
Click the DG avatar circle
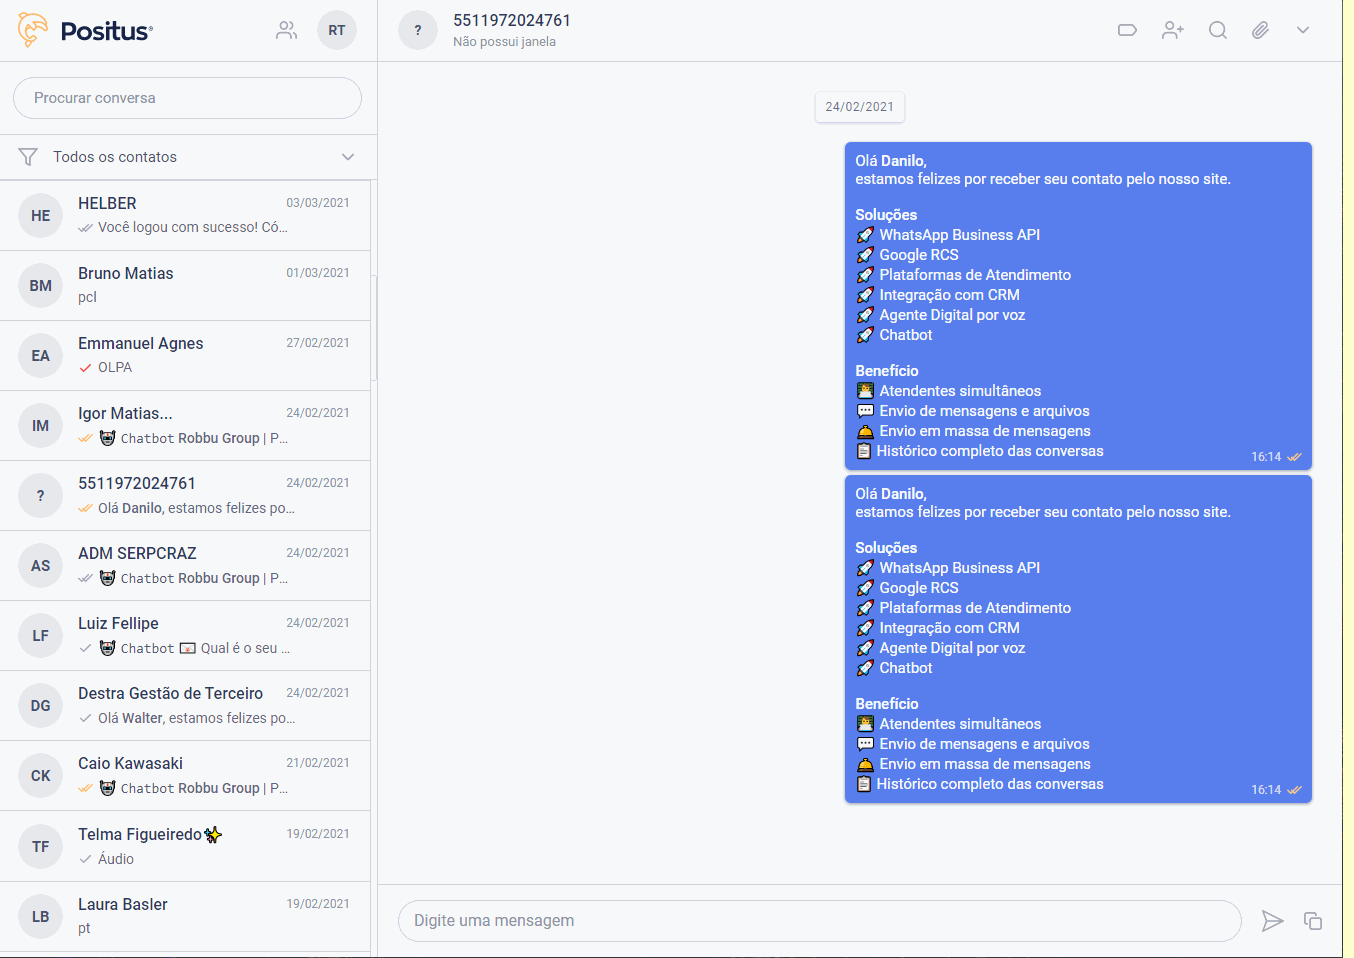[40, 706]
